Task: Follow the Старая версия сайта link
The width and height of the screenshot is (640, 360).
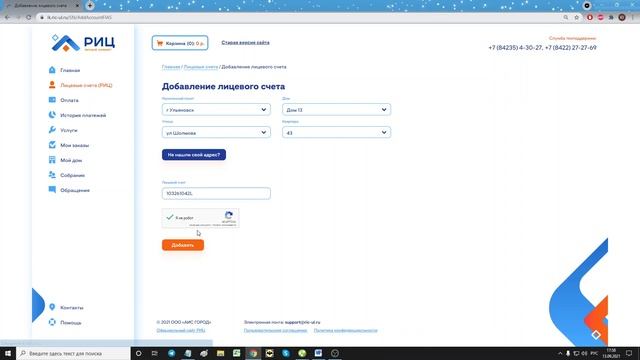Action: click(245, 42)
